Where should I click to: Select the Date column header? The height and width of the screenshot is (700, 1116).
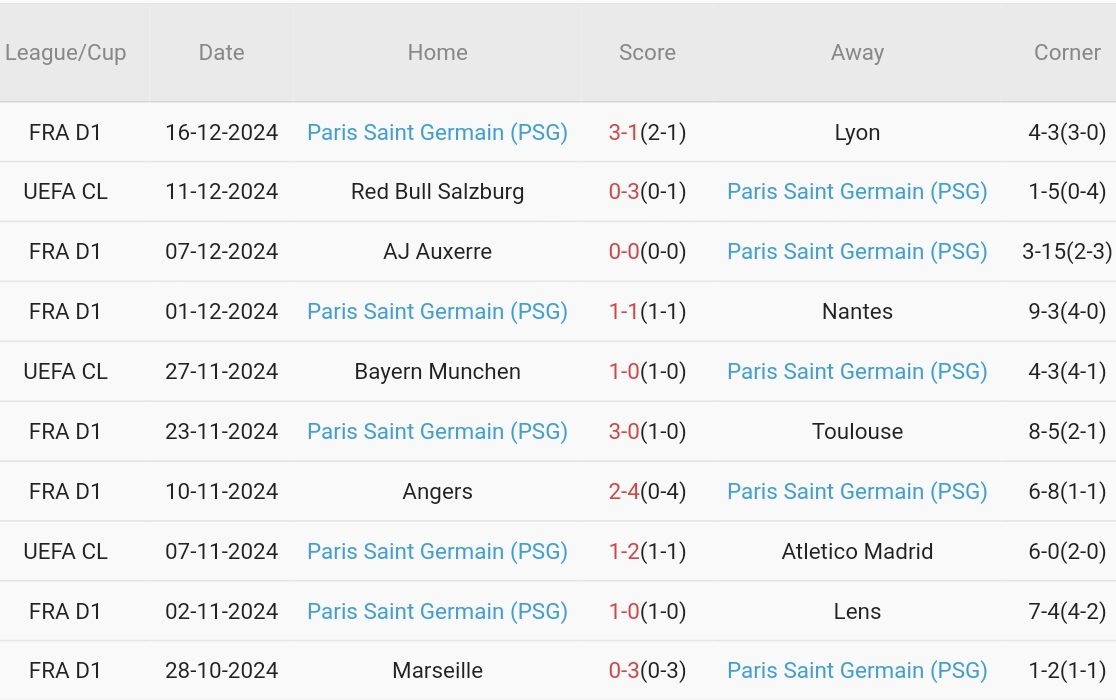[x=221, y=53]
